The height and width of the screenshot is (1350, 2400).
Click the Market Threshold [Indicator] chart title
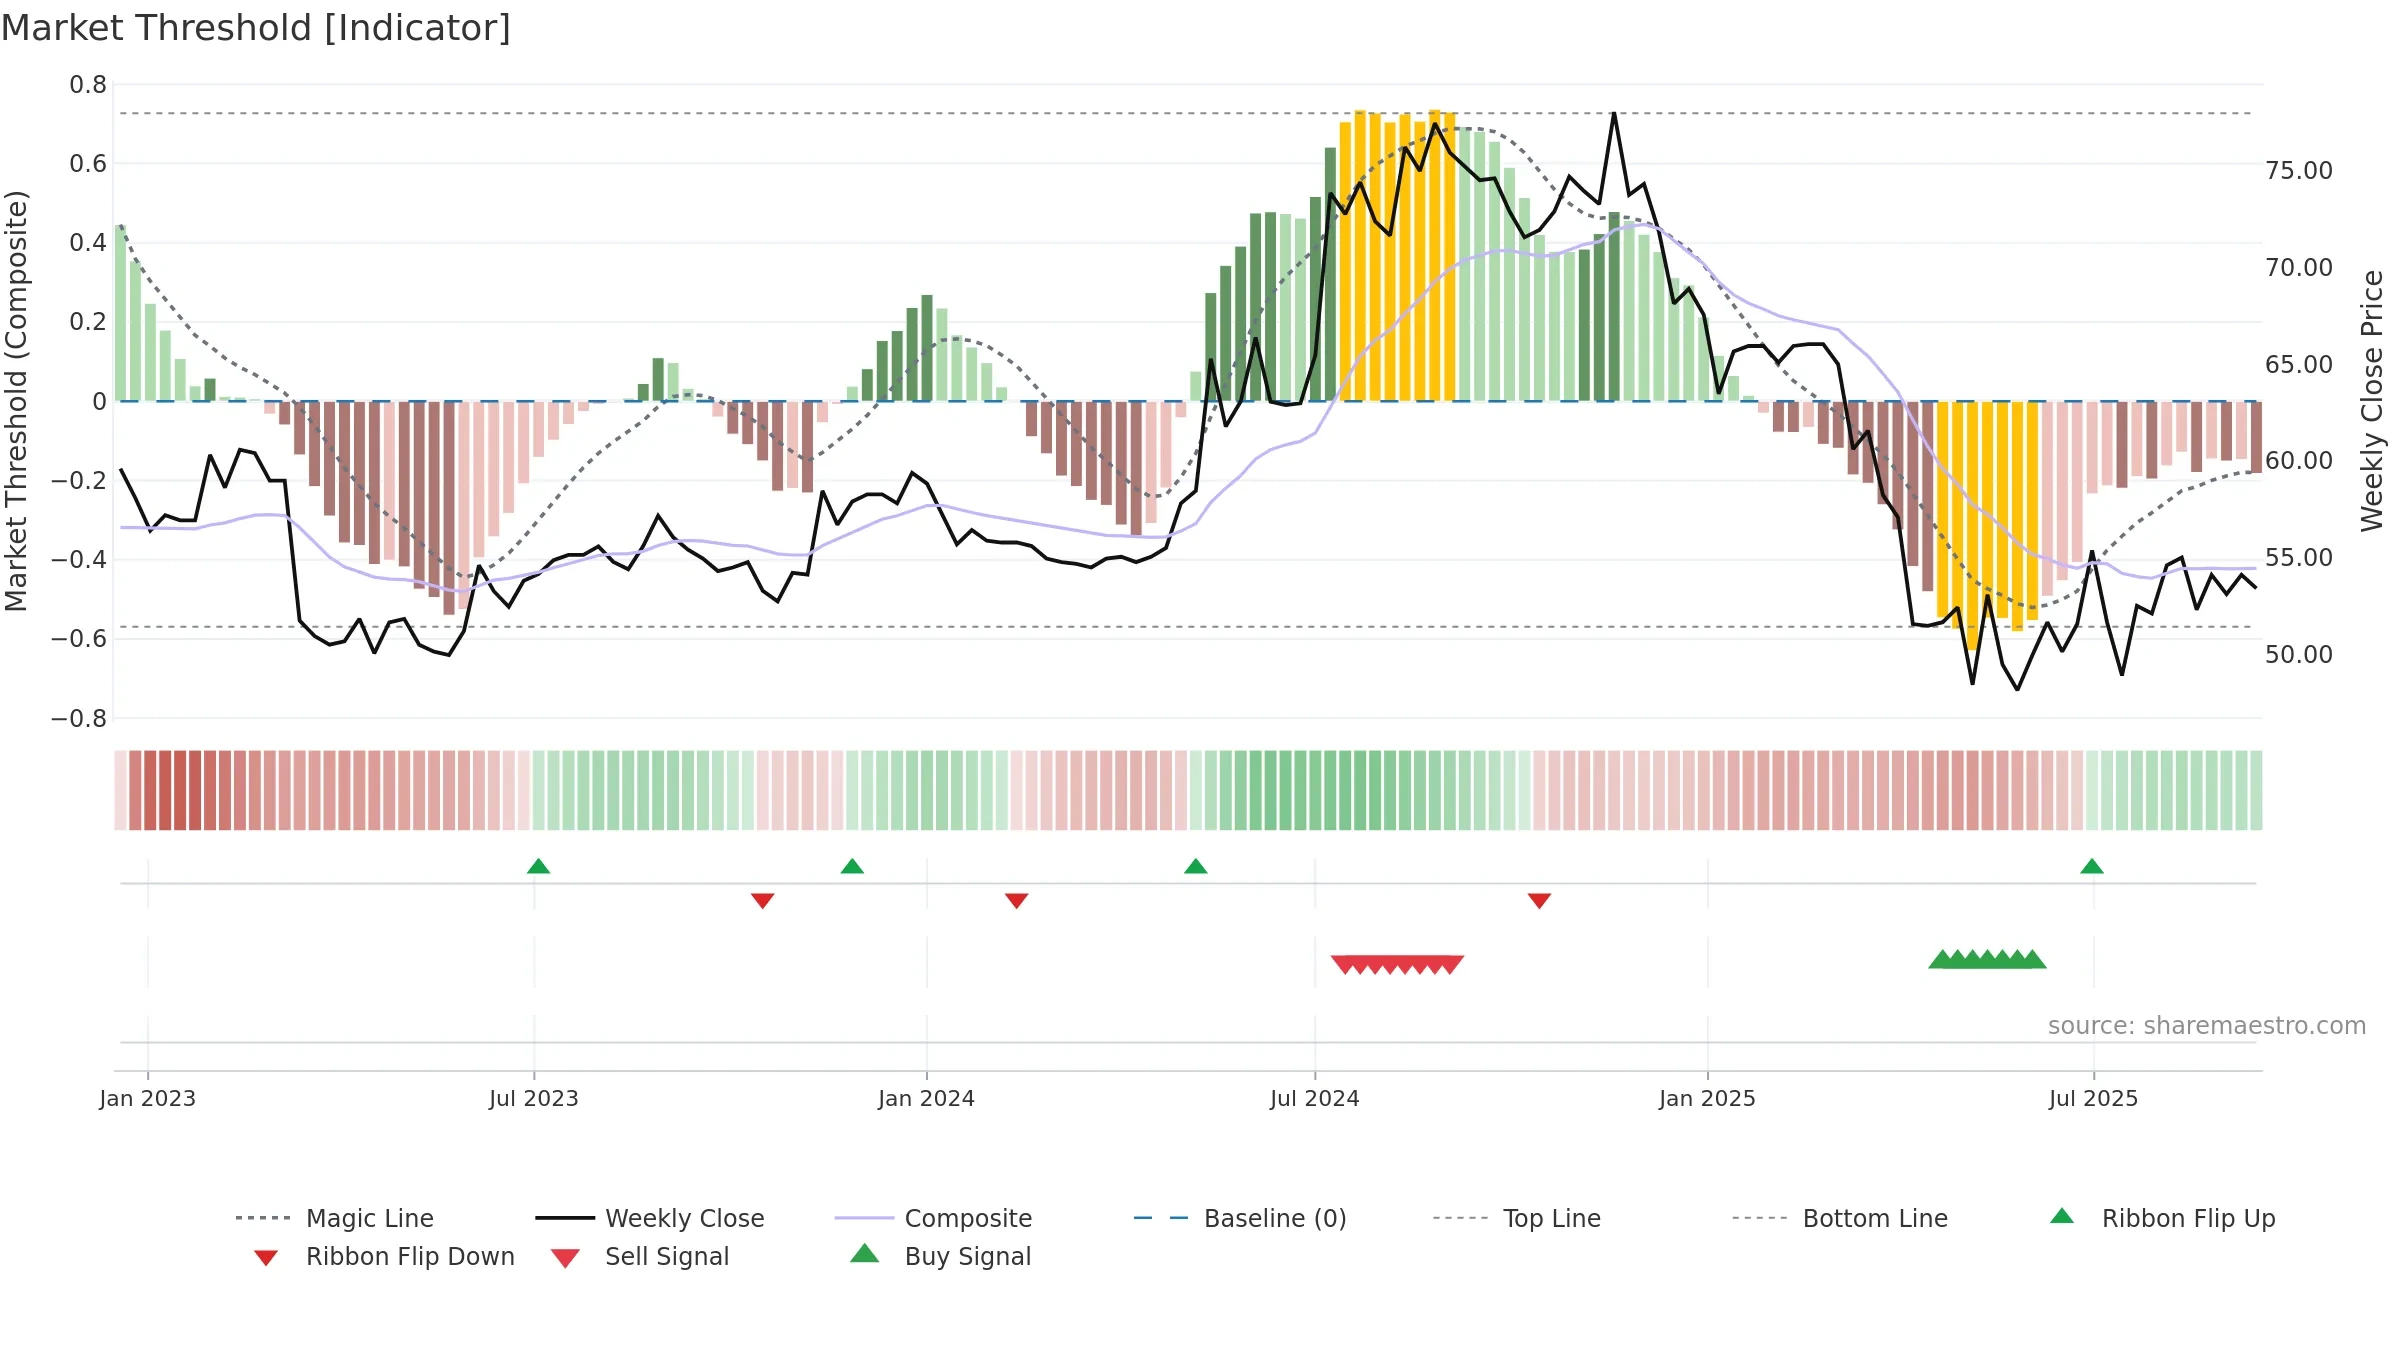256,28
